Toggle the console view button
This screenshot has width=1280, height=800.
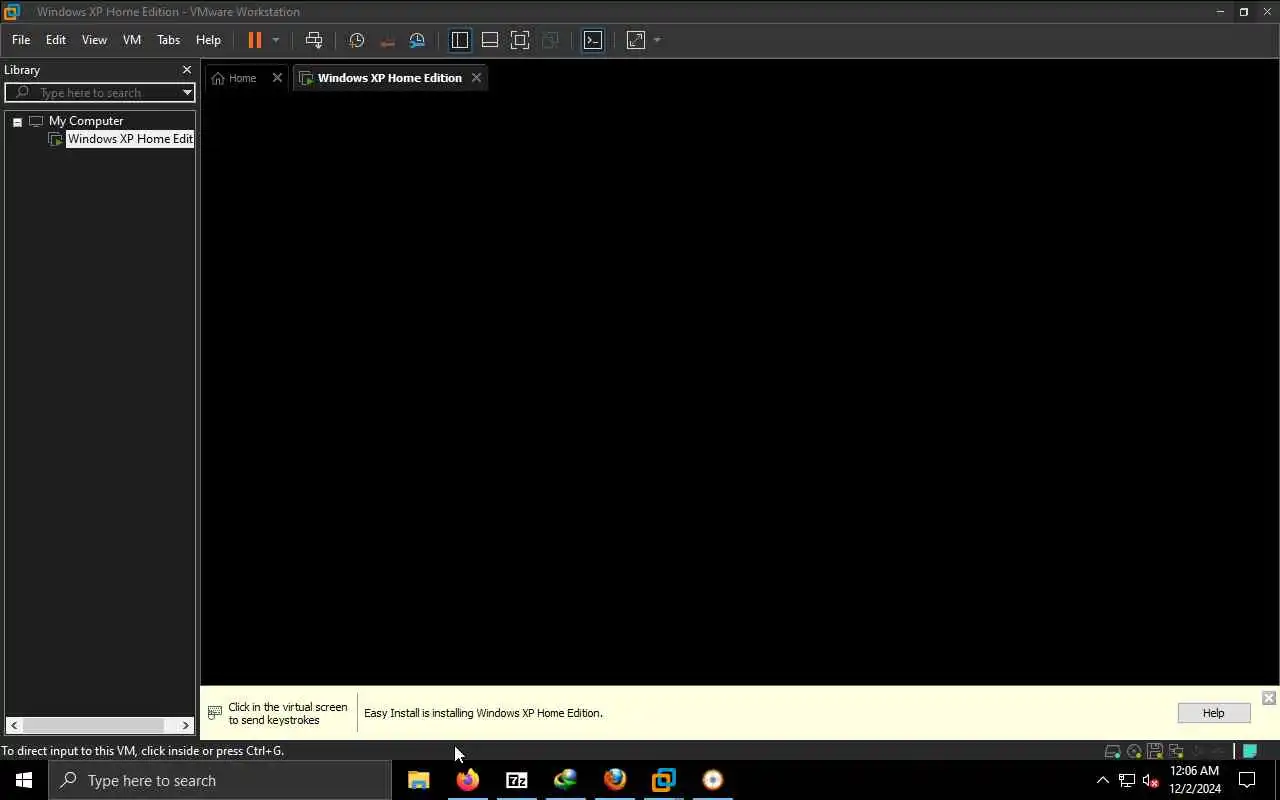(x=593, y=40)
